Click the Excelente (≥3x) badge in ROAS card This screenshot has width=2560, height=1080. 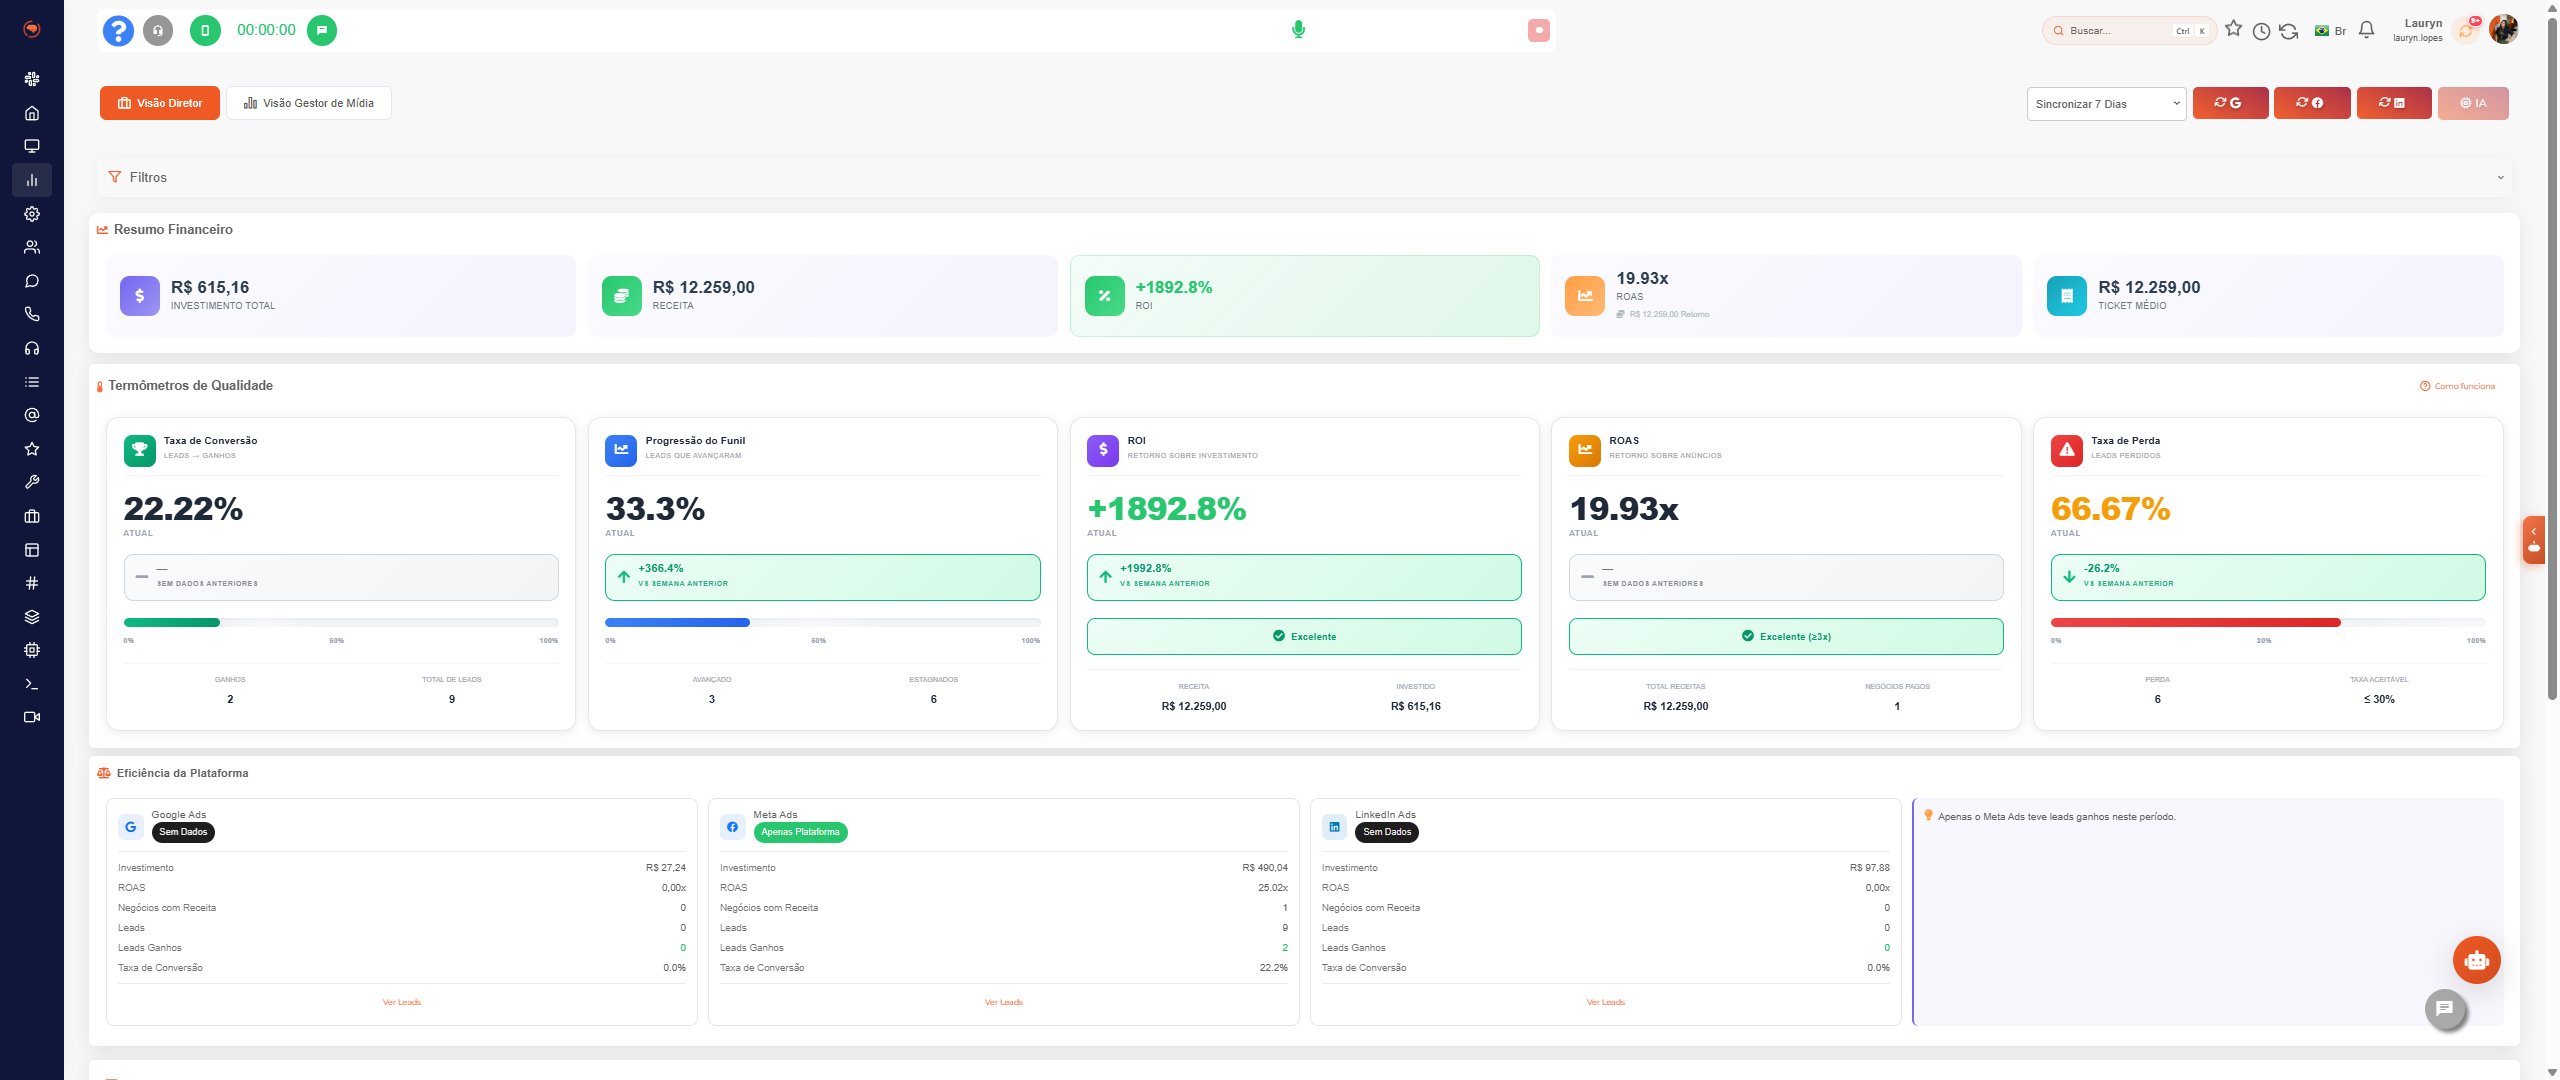tap(1786, 637)
